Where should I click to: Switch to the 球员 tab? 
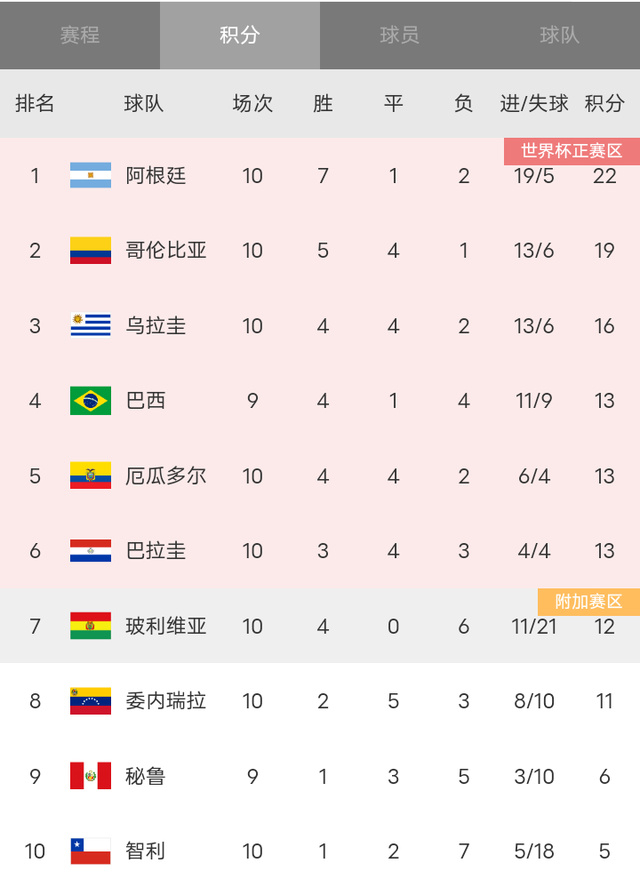click(x=399, y=33)
